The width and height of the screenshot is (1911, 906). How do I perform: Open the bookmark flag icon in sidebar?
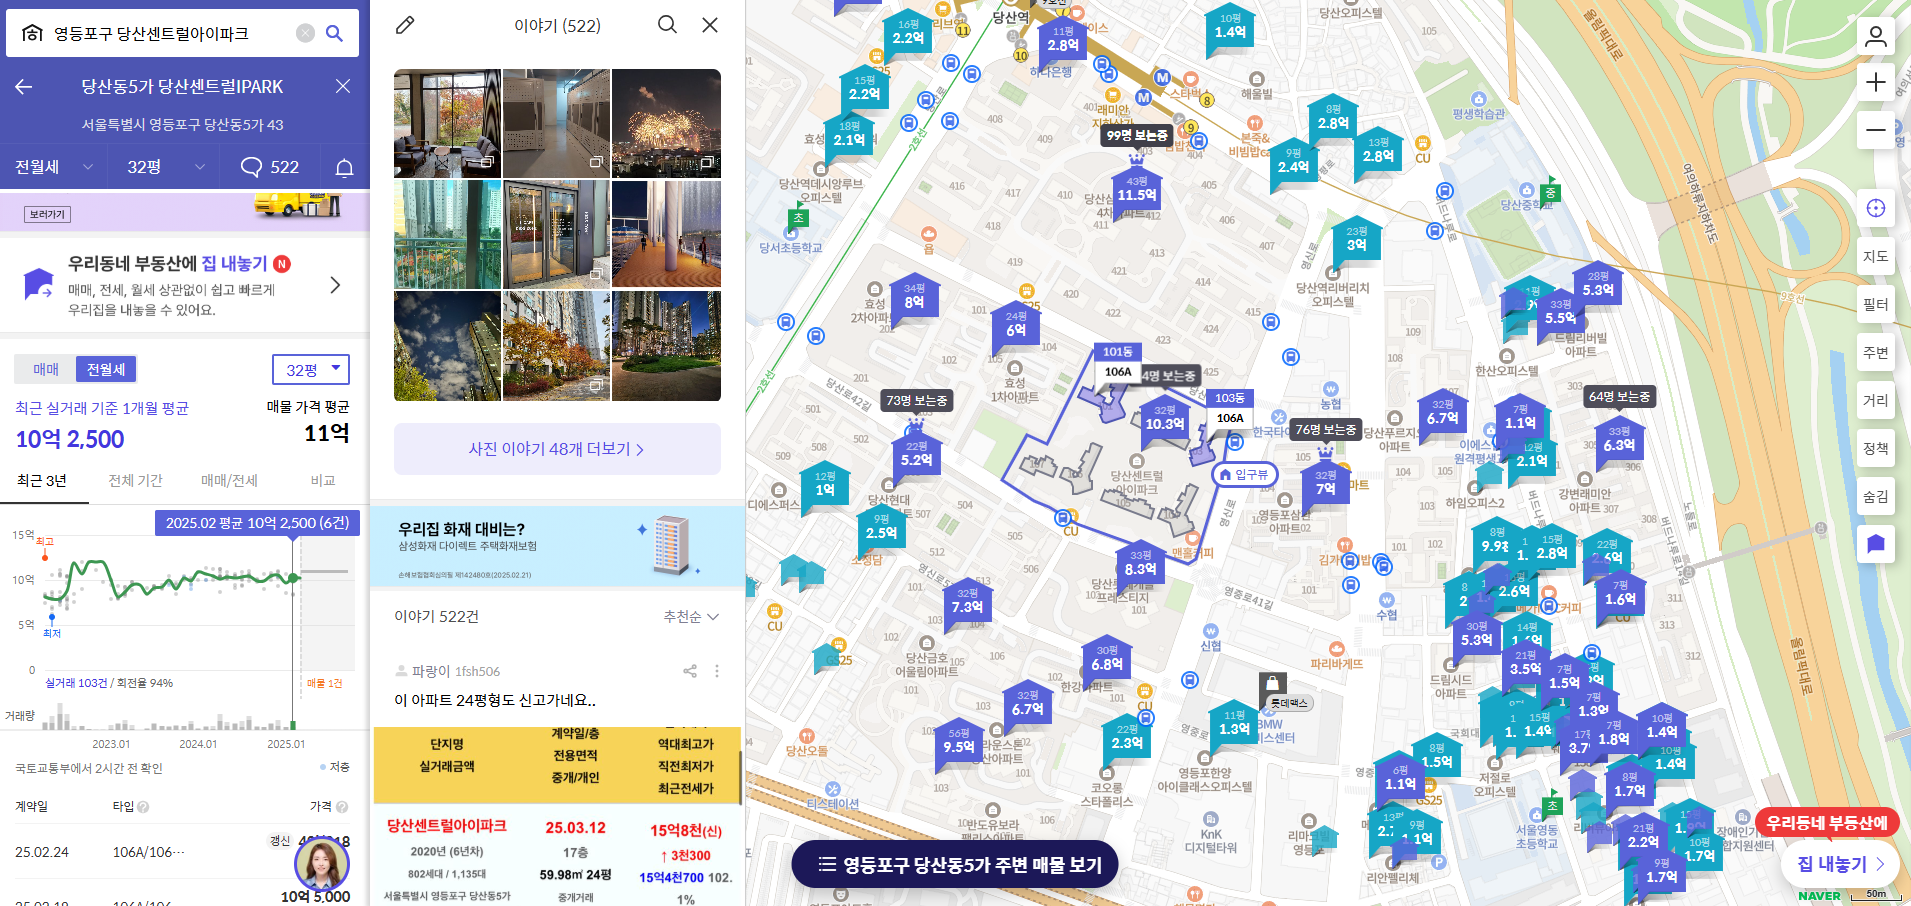(1877, 543)
